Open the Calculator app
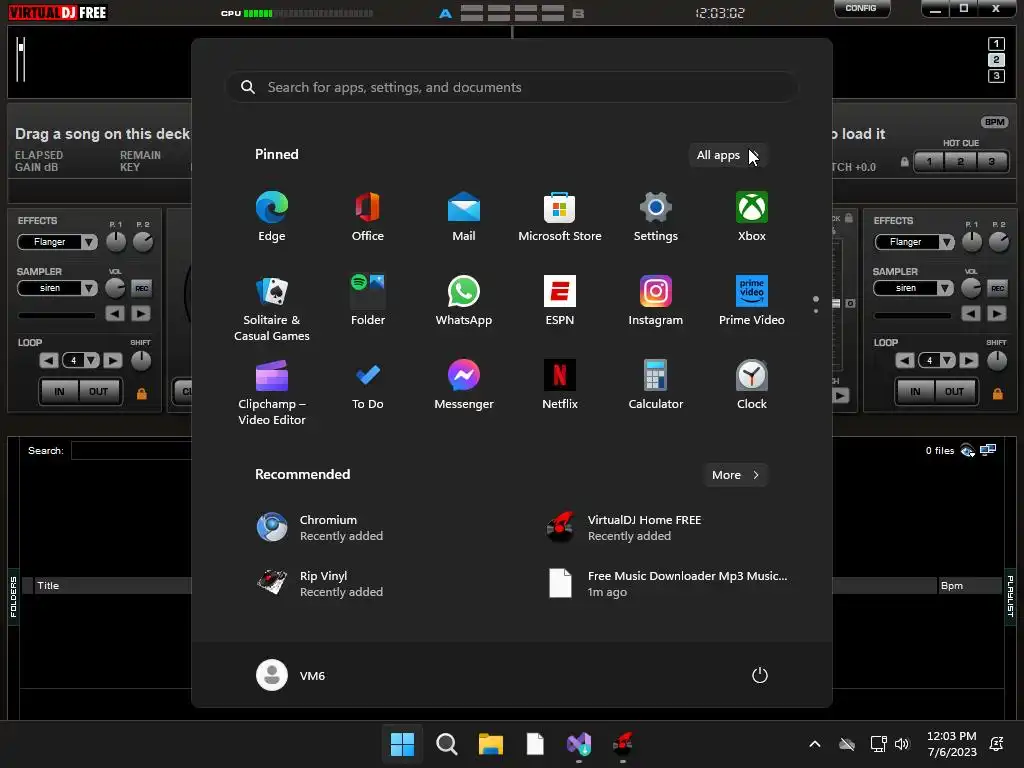The height and width of the screenshot is (768, 1024). 656,385
